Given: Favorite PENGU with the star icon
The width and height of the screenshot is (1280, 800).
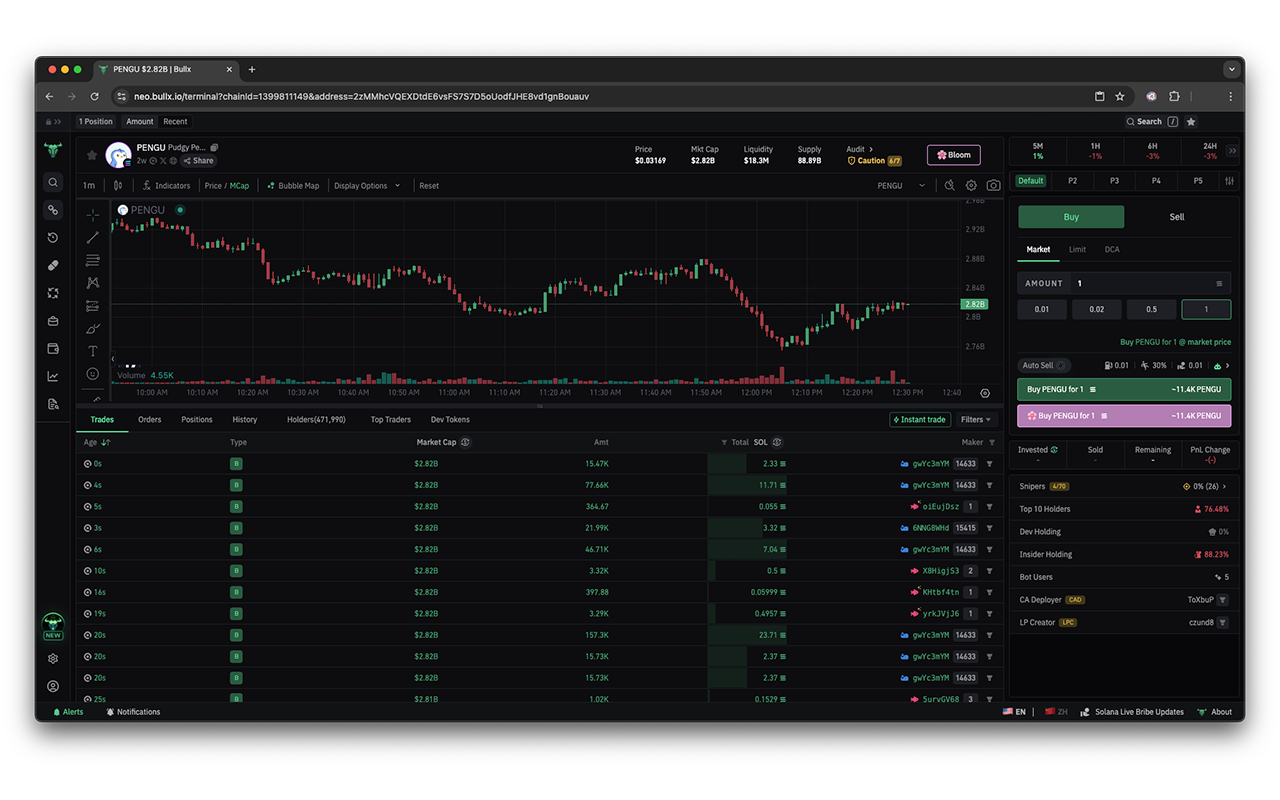Looking at the screenshot, I should [92, 155].
